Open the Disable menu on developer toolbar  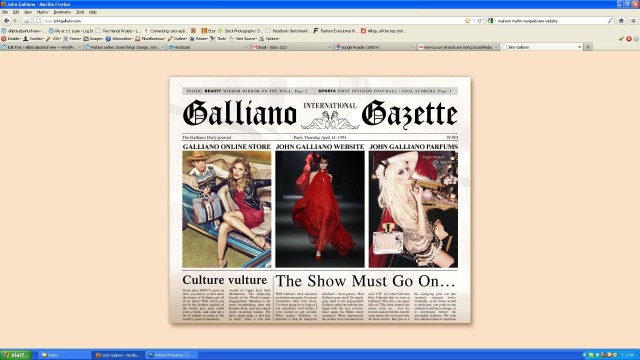(11, 39)
